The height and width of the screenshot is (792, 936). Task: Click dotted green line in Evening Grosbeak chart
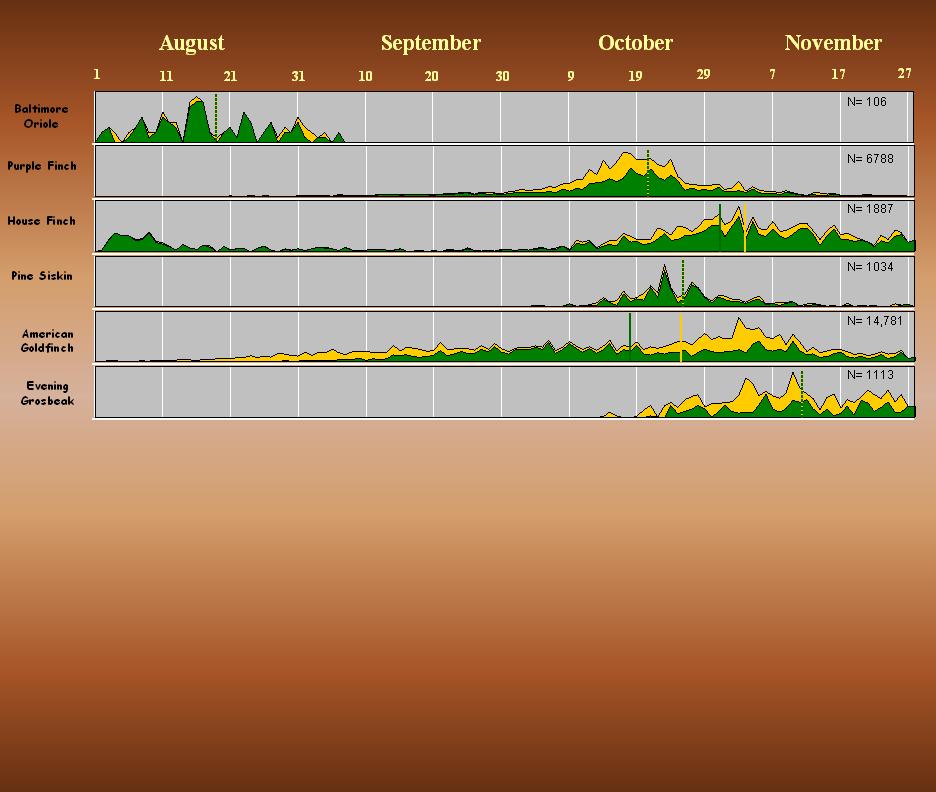point(802,392)
